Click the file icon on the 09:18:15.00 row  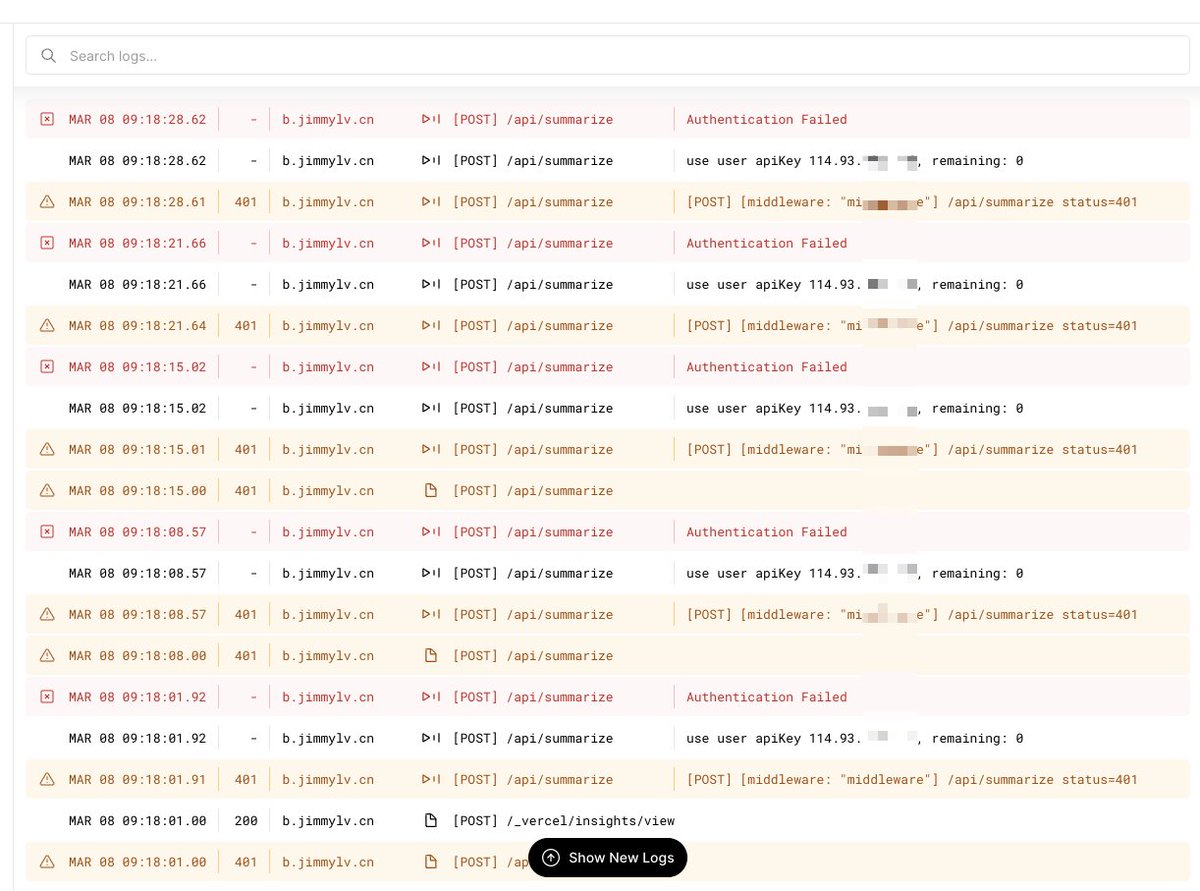[x=431, y=491]
